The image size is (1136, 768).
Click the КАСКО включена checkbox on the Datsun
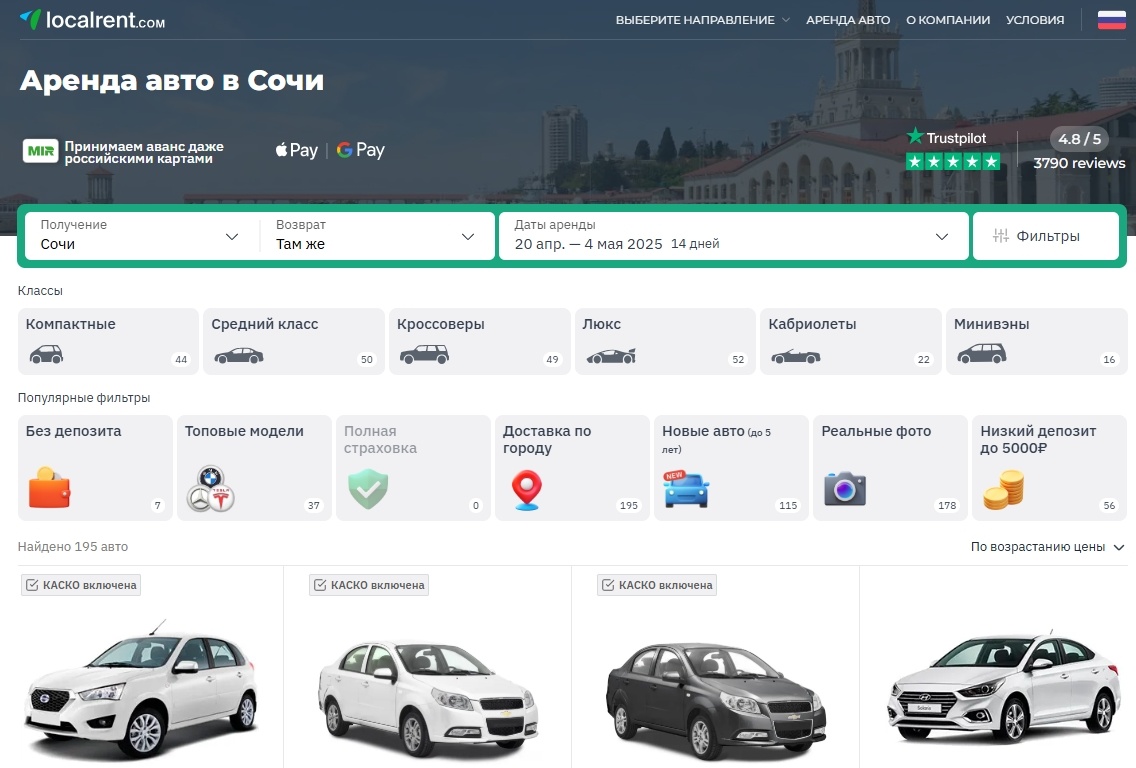coord(80,585)
